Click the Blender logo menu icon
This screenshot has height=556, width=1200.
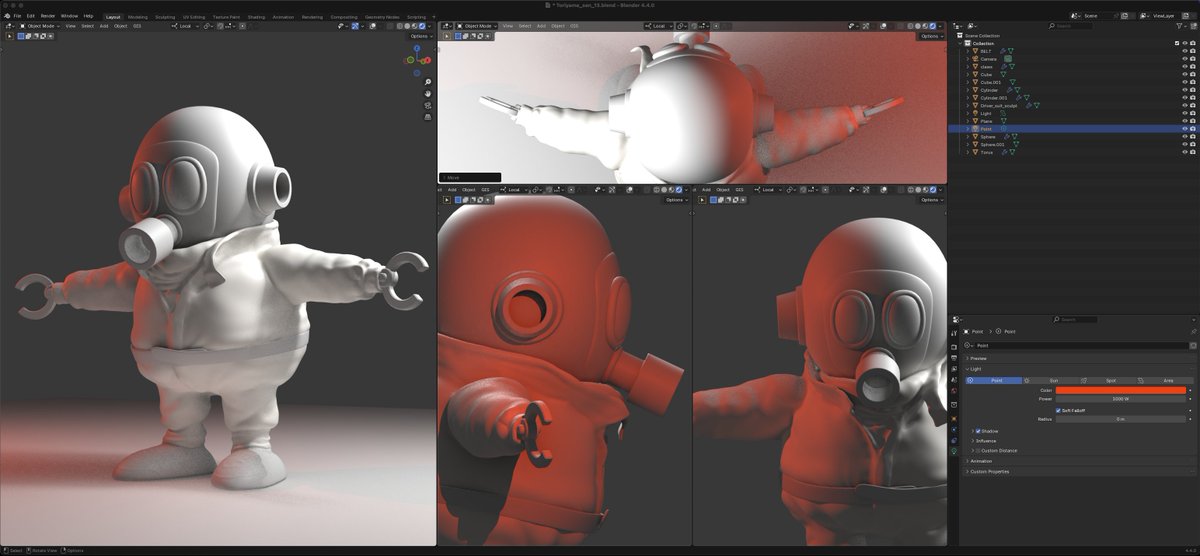pyautogui.click(x=6, y=16)
